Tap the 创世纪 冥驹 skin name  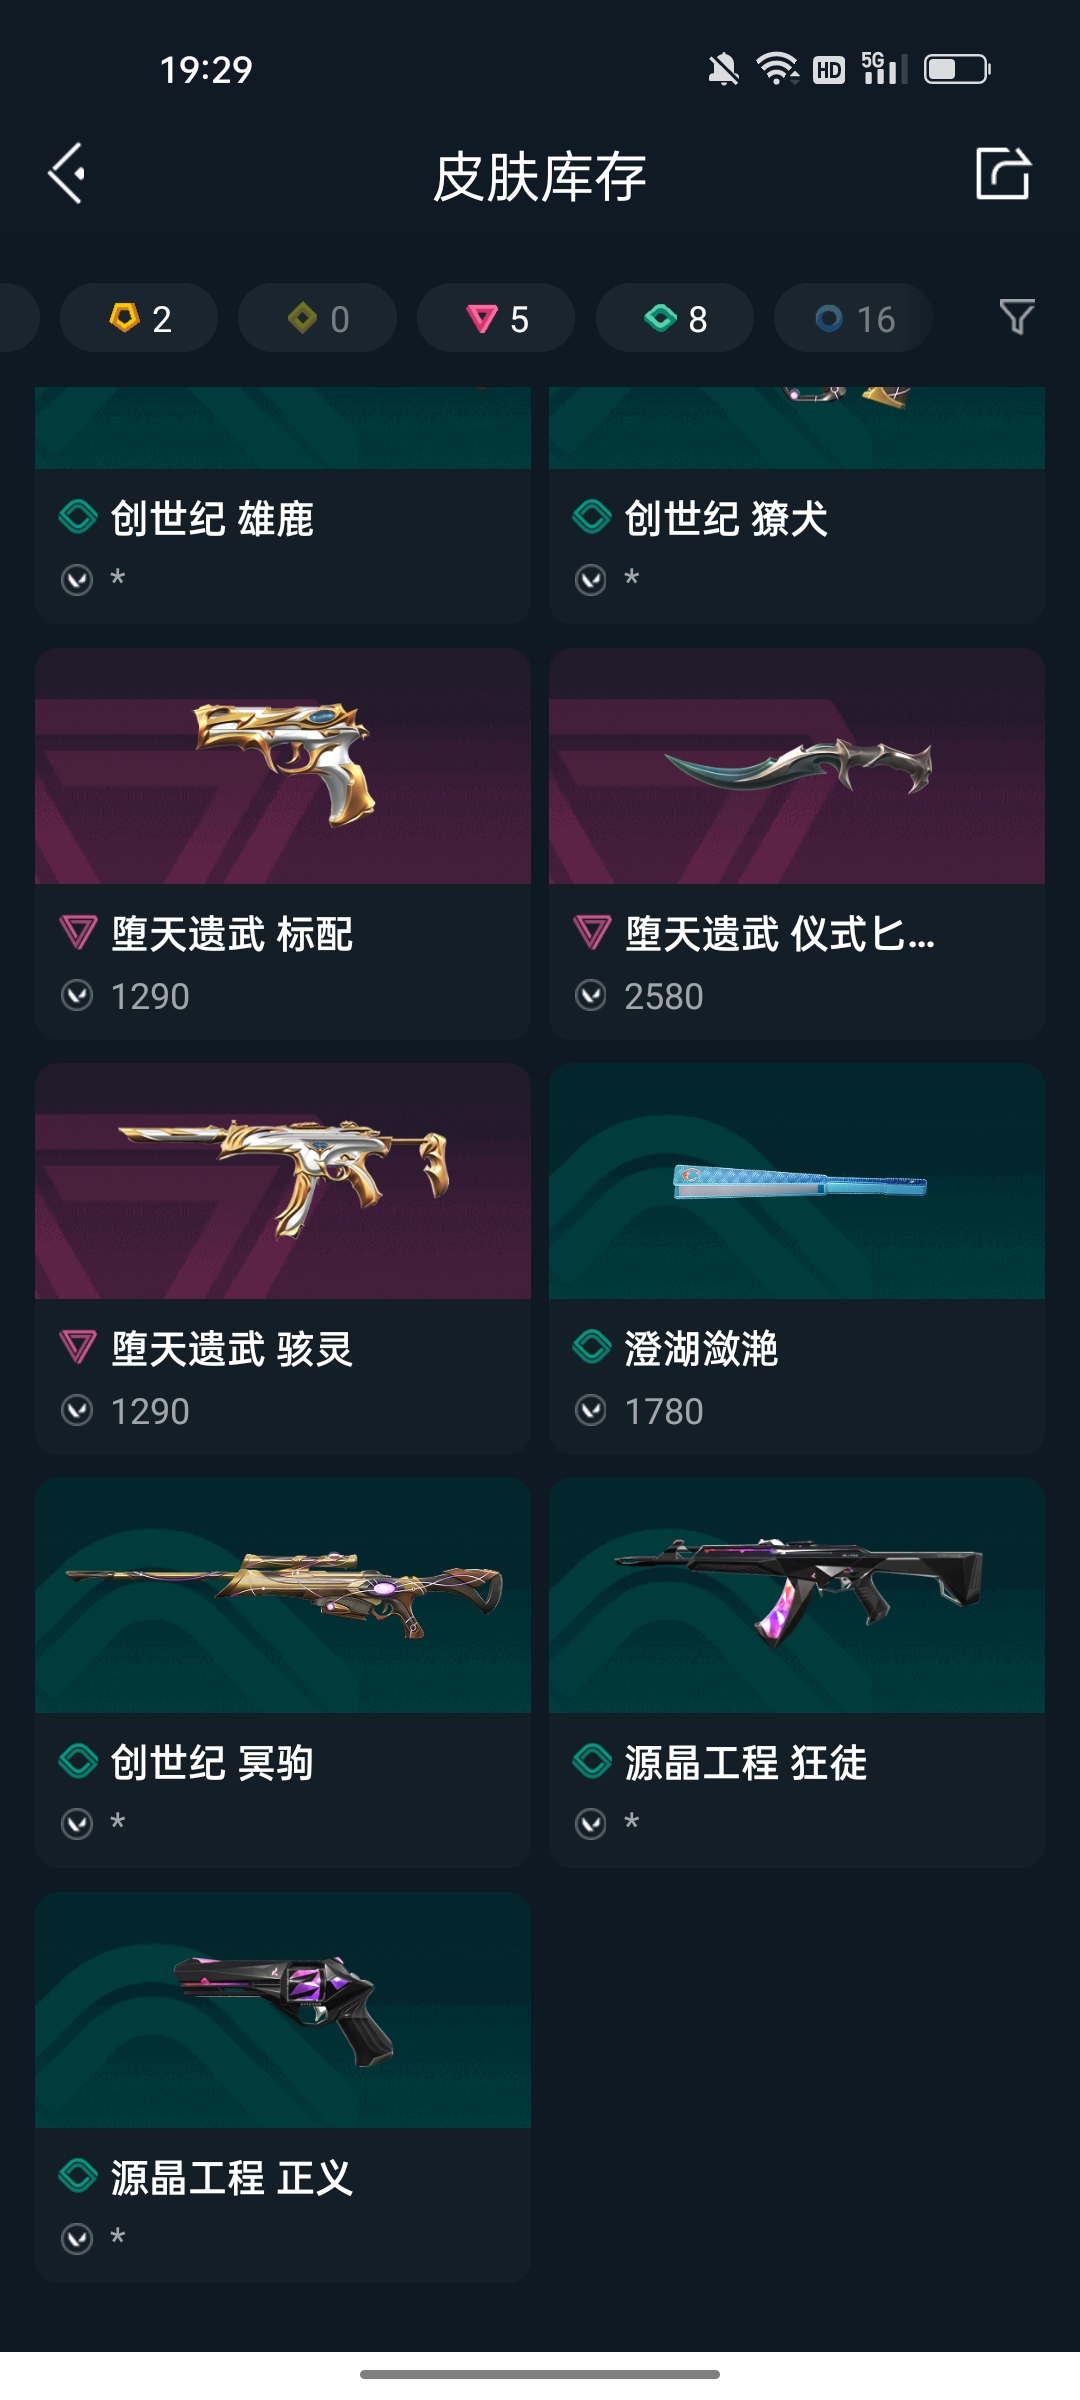click(212, 1763)
